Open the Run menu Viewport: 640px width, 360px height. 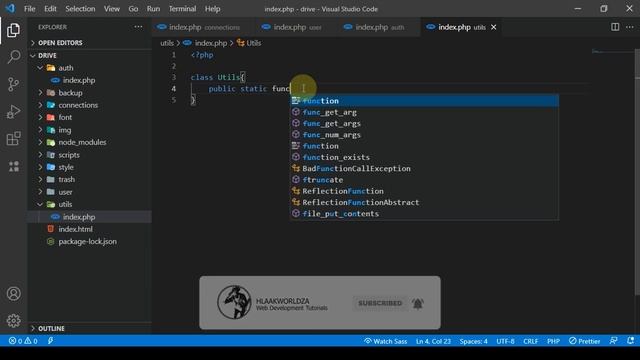click(x=153, y=9)
